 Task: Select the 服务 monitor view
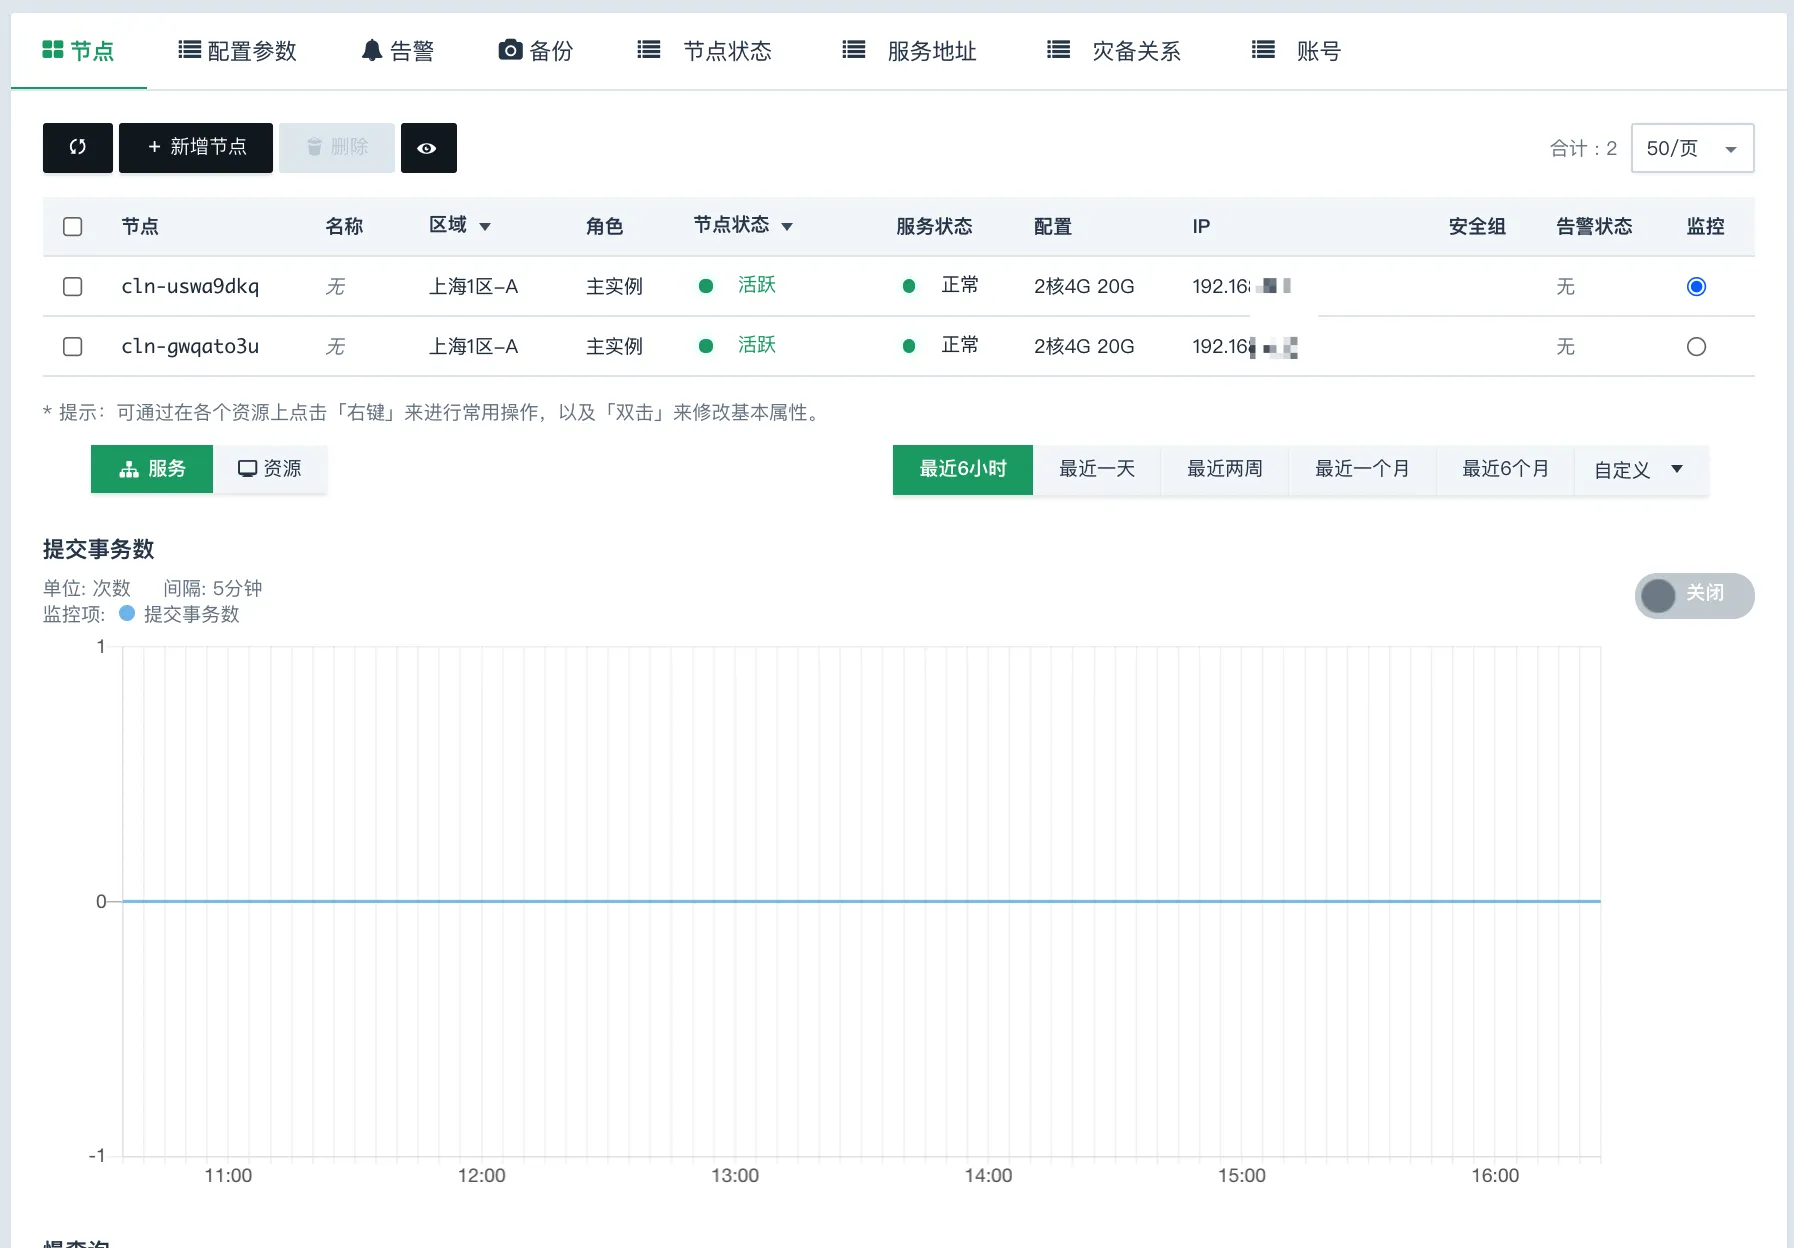152,469
